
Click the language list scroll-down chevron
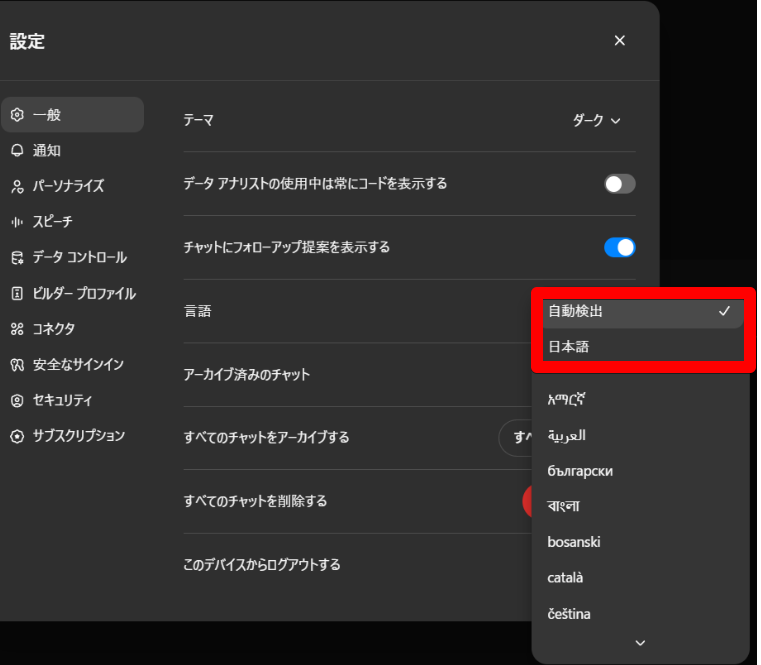[640, 643]
